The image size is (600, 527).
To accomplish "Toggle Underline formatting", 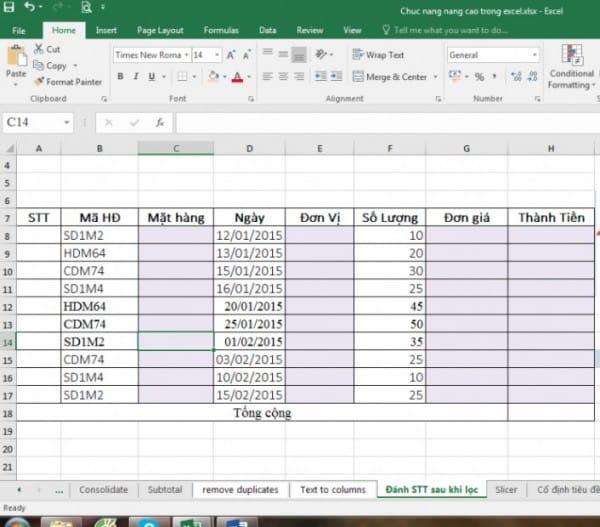I will (x=152, y=77).
